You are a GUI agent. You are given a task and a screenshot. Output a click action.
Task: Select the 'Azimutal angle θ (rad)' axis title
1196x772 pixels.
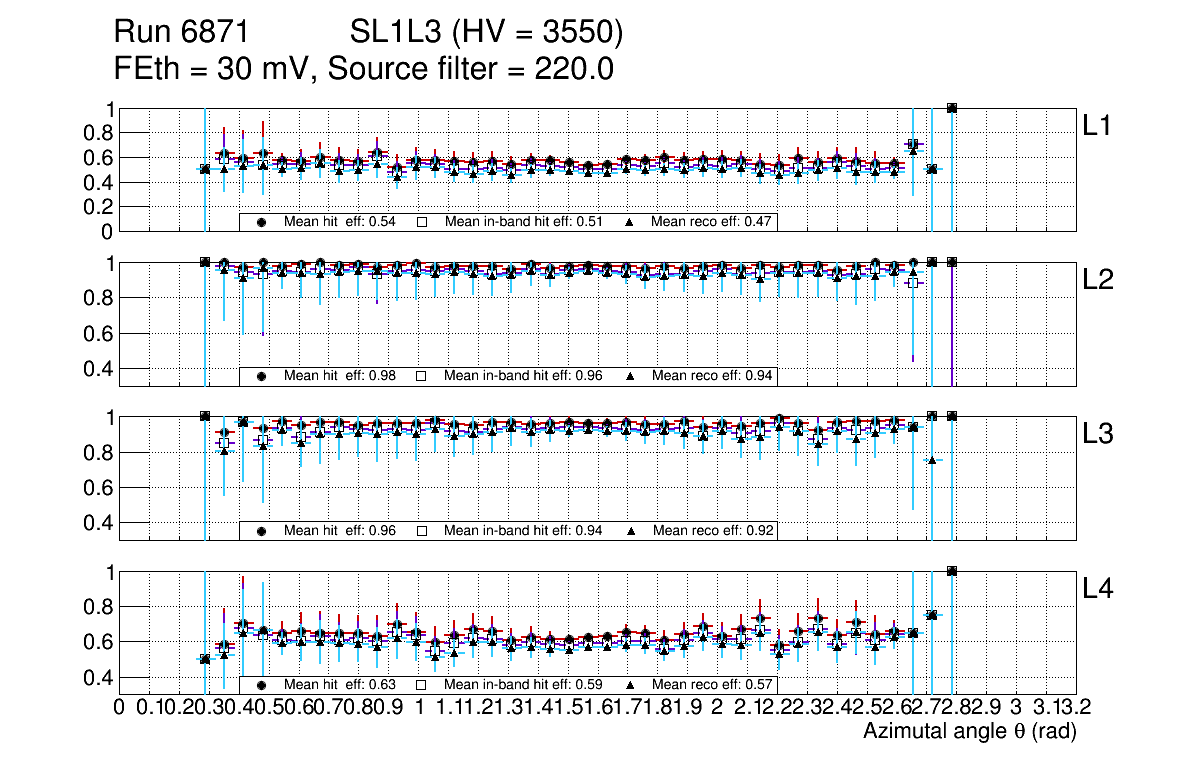[969, 733]
